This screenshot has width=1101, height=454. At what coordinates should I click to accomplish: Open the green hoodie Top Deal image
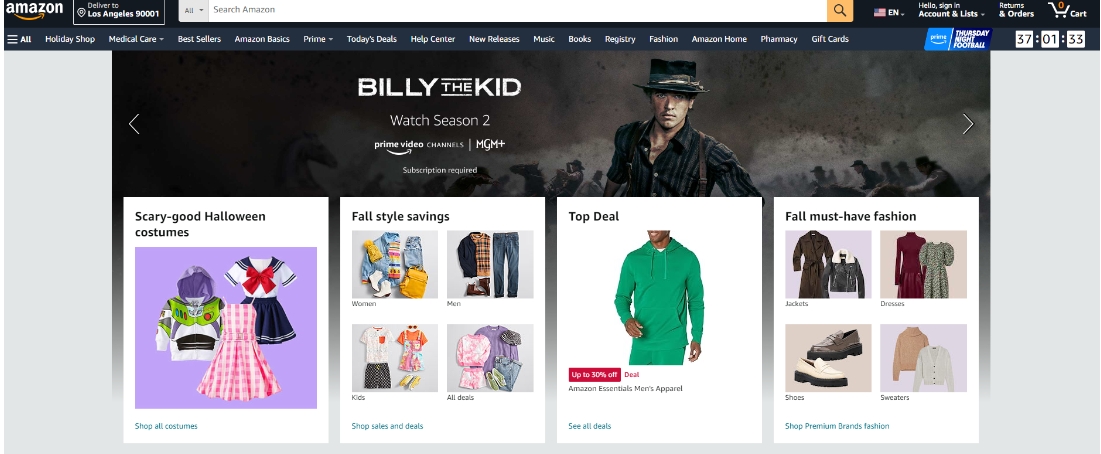click(x=659, y=298)
